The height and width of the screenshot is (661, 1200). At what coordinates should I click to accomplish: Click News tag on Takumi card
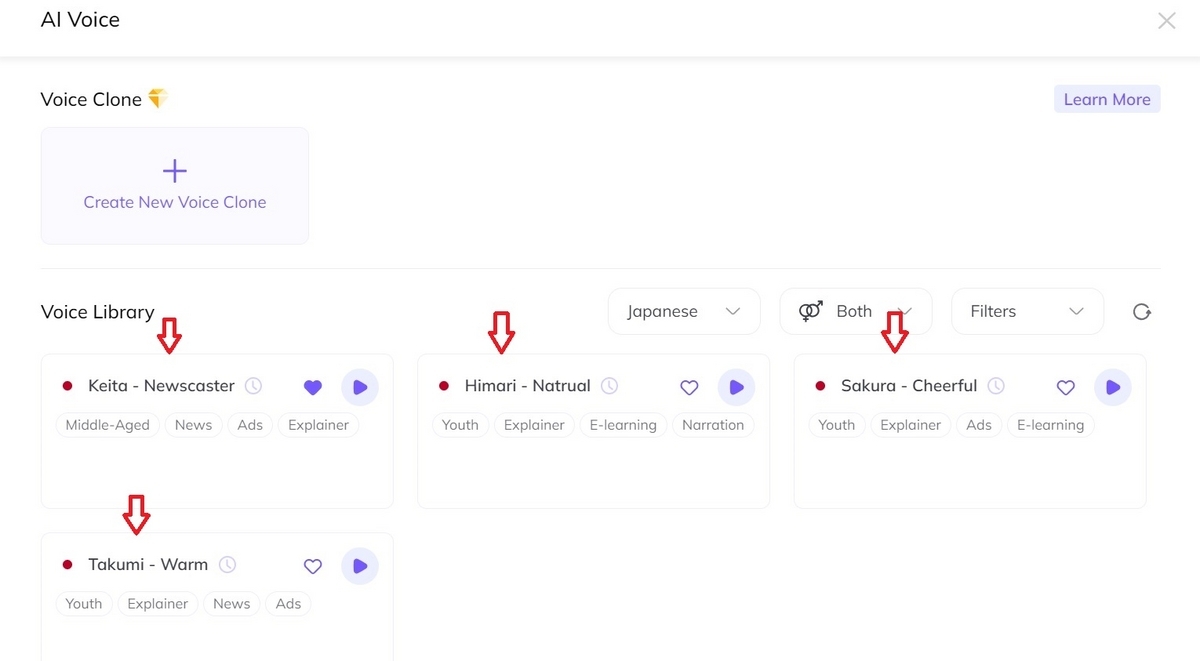pos(231,604)
